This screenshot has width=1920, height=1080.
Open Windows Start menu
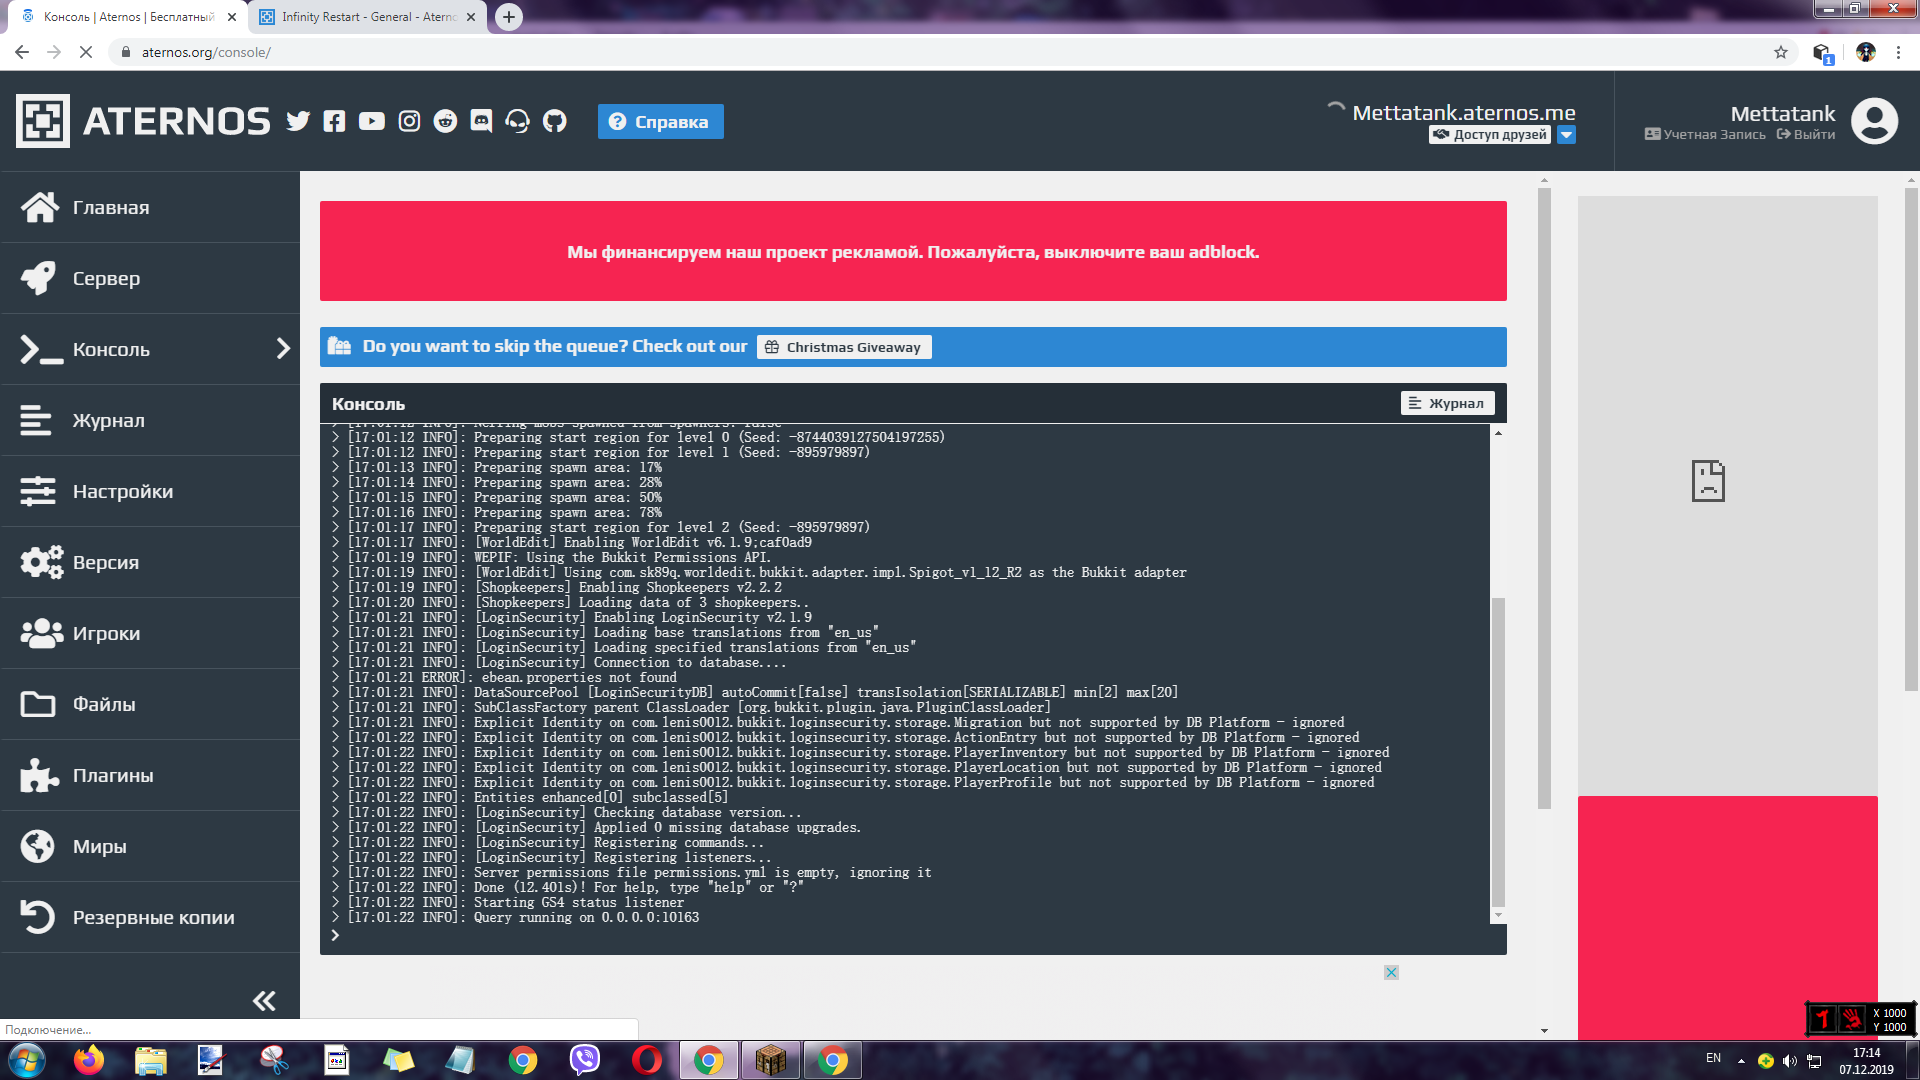click(x=27, y=1060)
